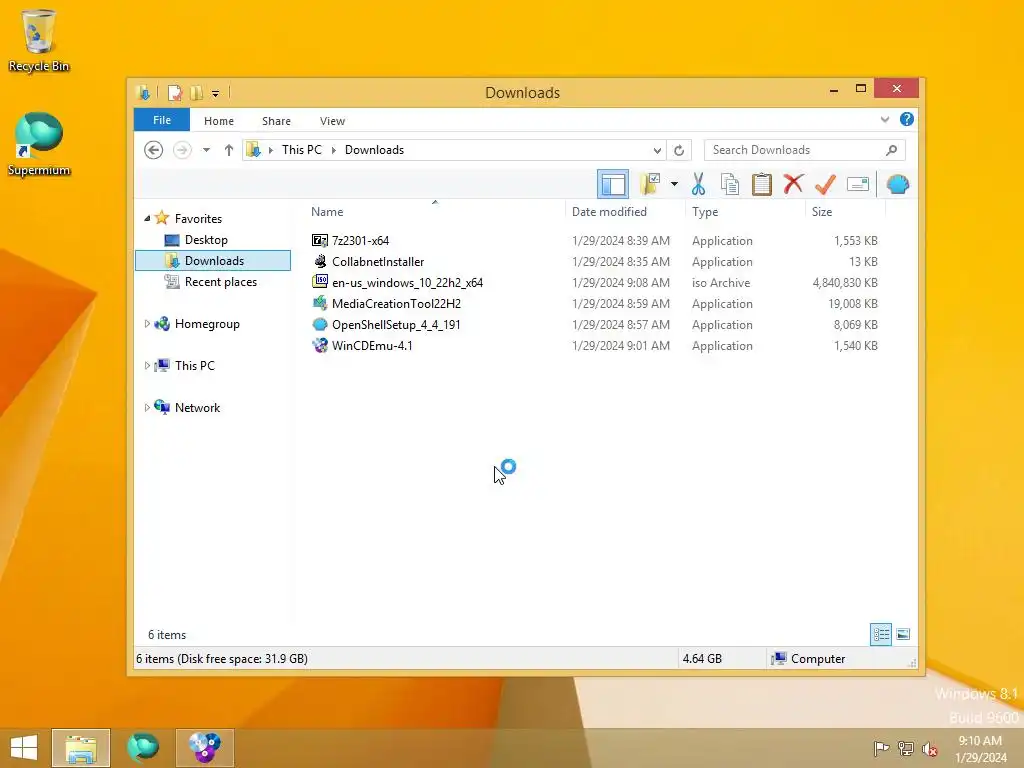Open Action Center flag tray icon
The height and width of the screenshot is (768, 1024).
pos(881,748)
